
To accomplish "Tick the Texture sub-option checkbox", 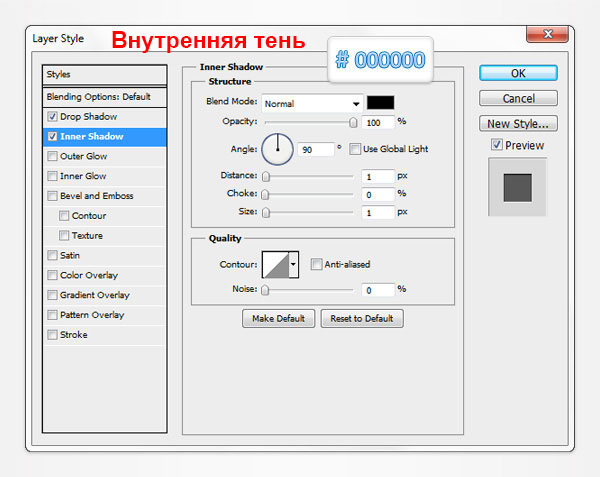I will [64, 236].
